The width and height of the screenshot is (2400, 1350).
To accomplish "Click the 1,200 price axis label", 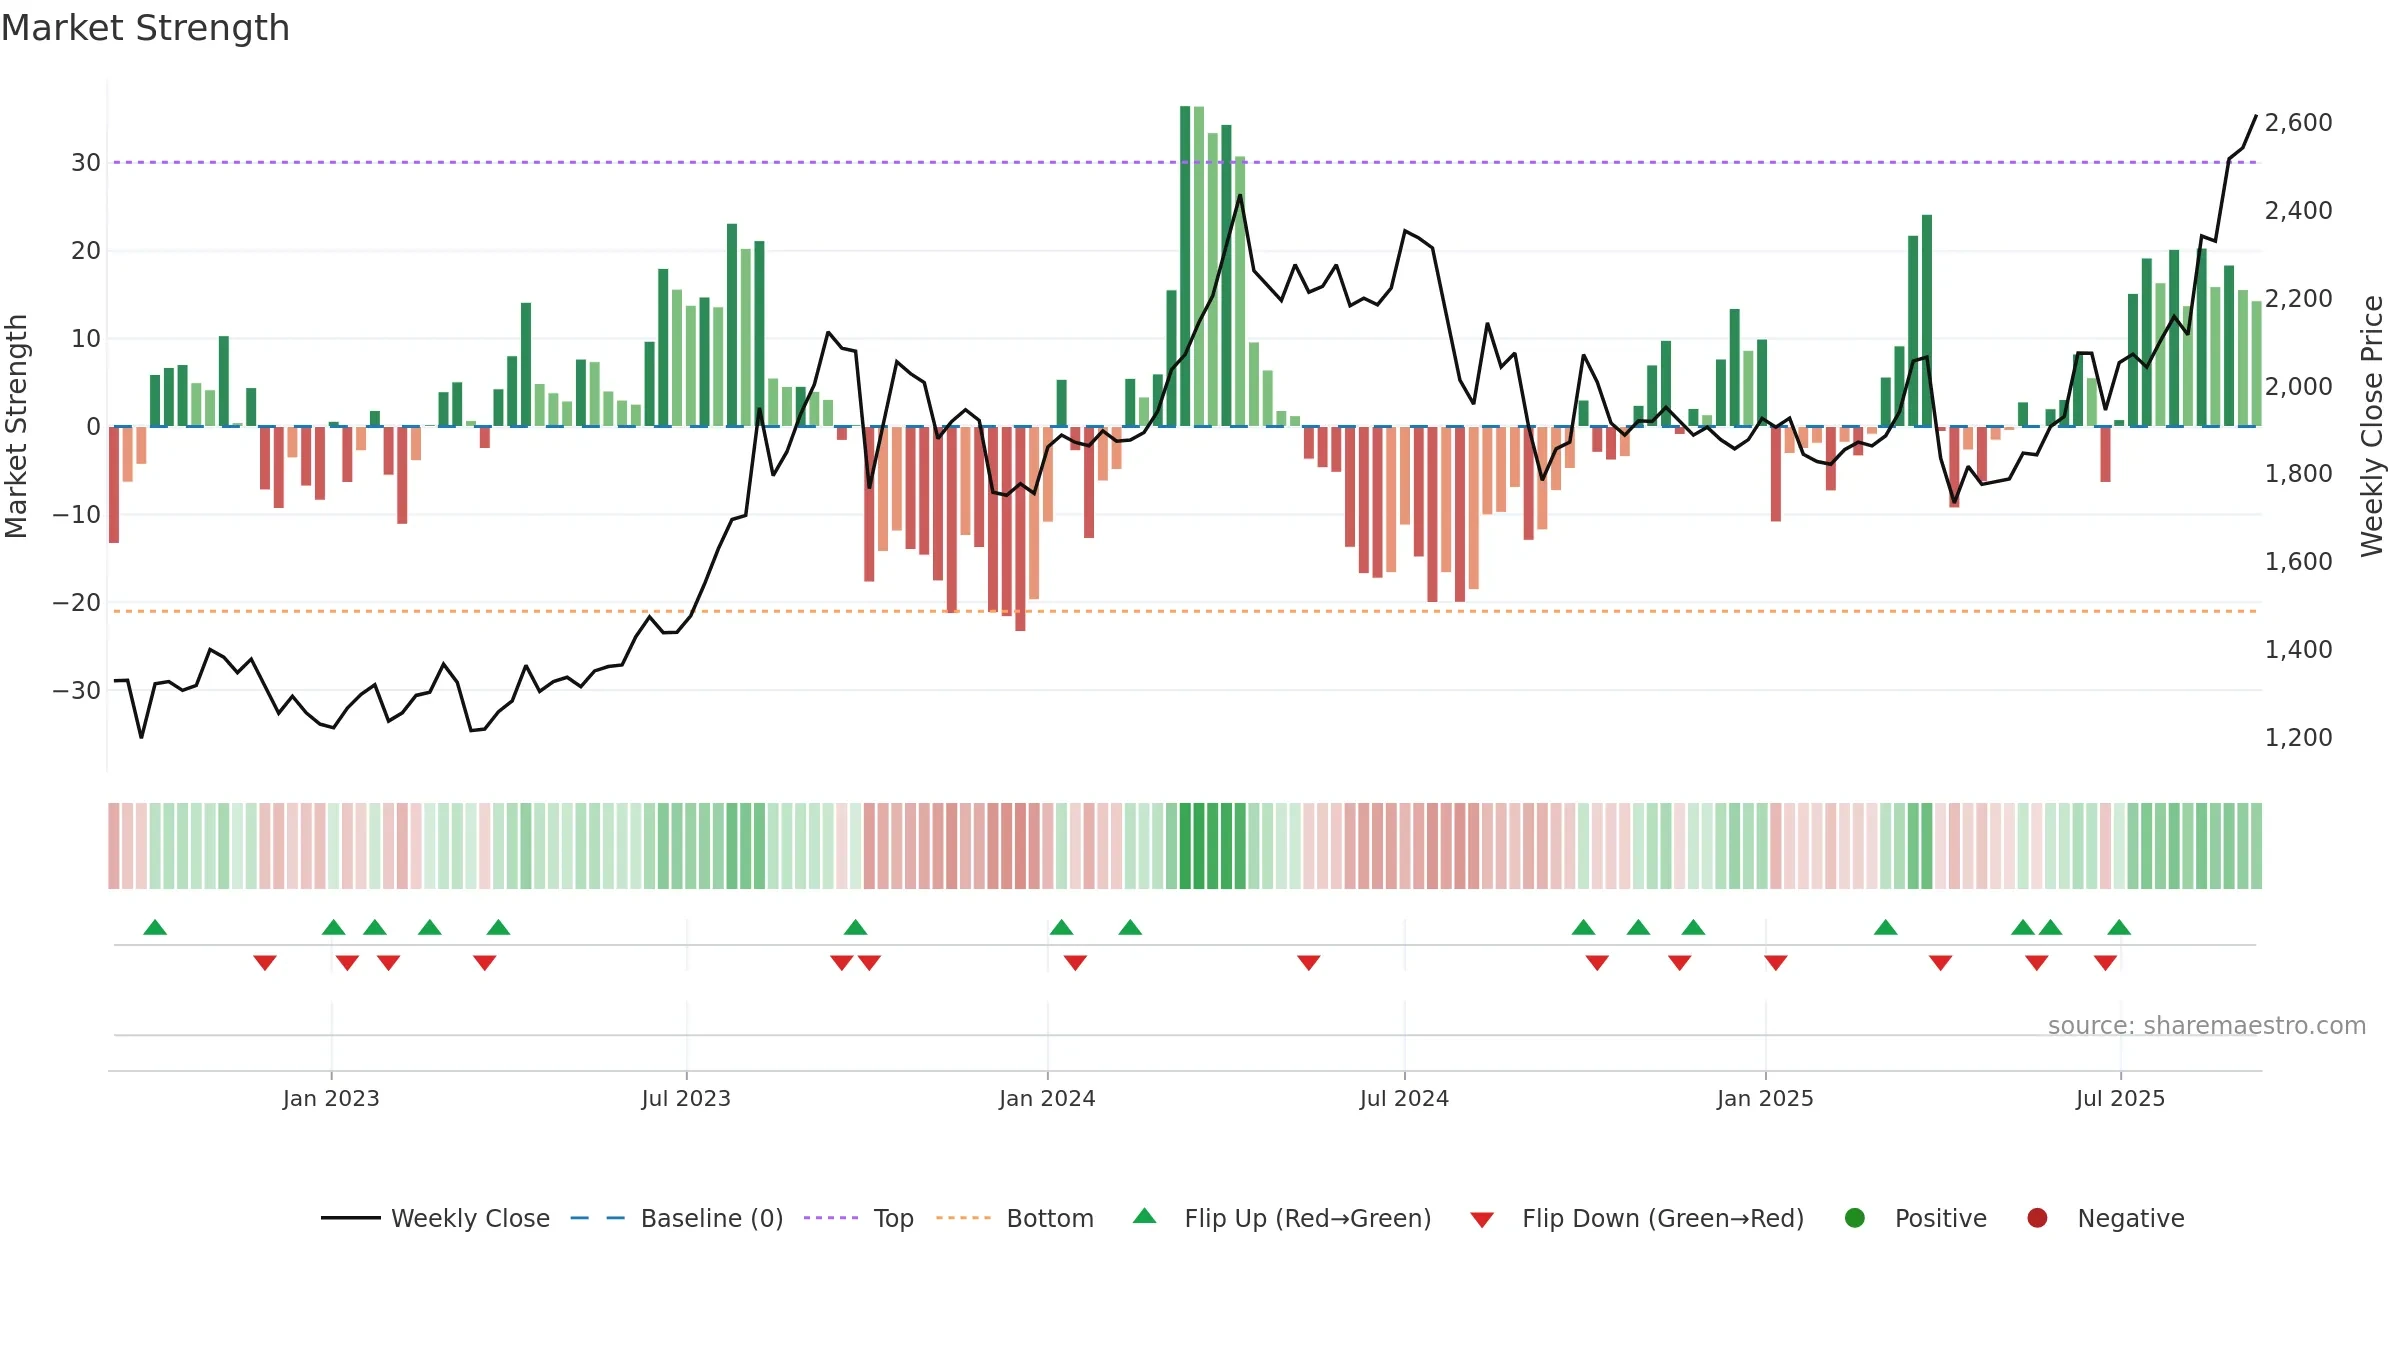I will click(2299, 738).
